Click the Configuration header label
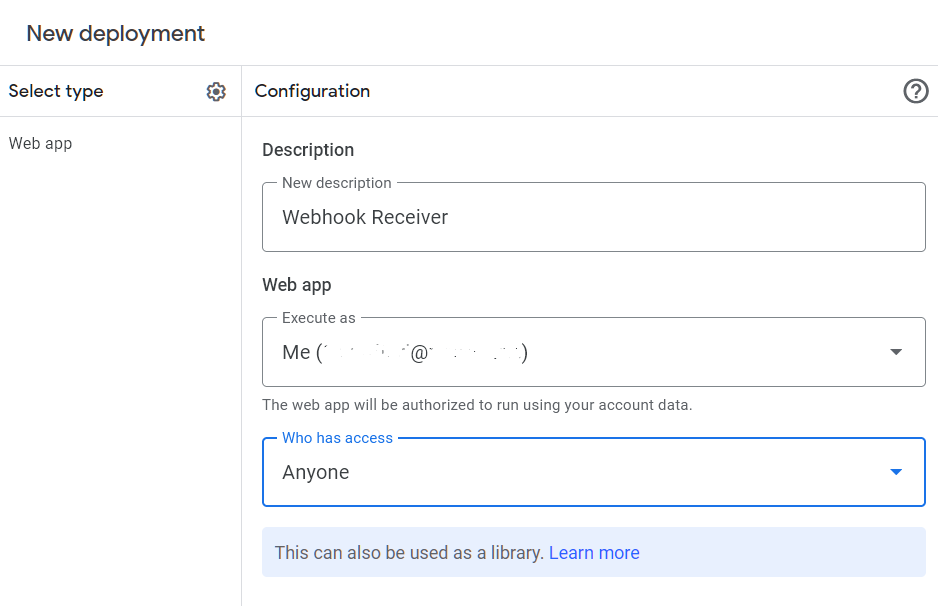 pos(312,91)
